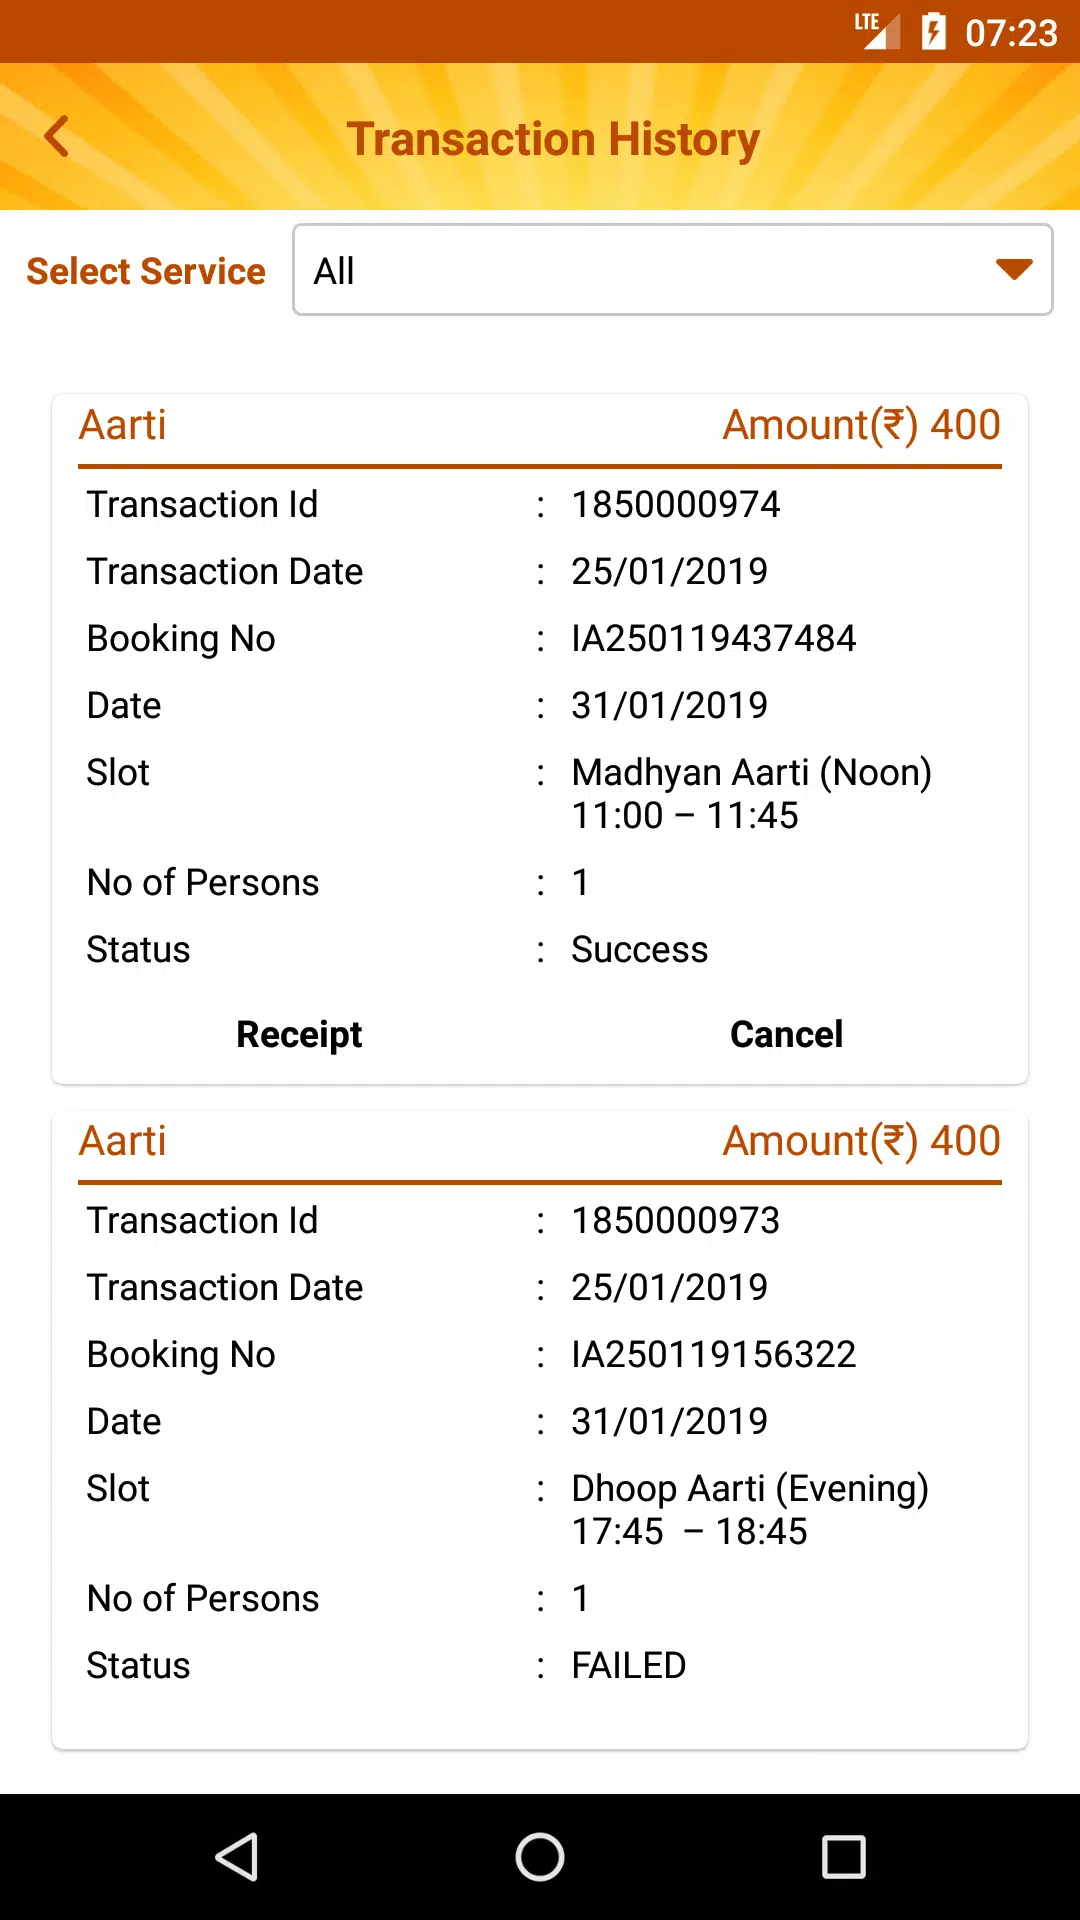This screenshot has height=1920, width=1080.
Task: Tap the 07:23 clock in the status bar
Action: [x=1011, y=33]
